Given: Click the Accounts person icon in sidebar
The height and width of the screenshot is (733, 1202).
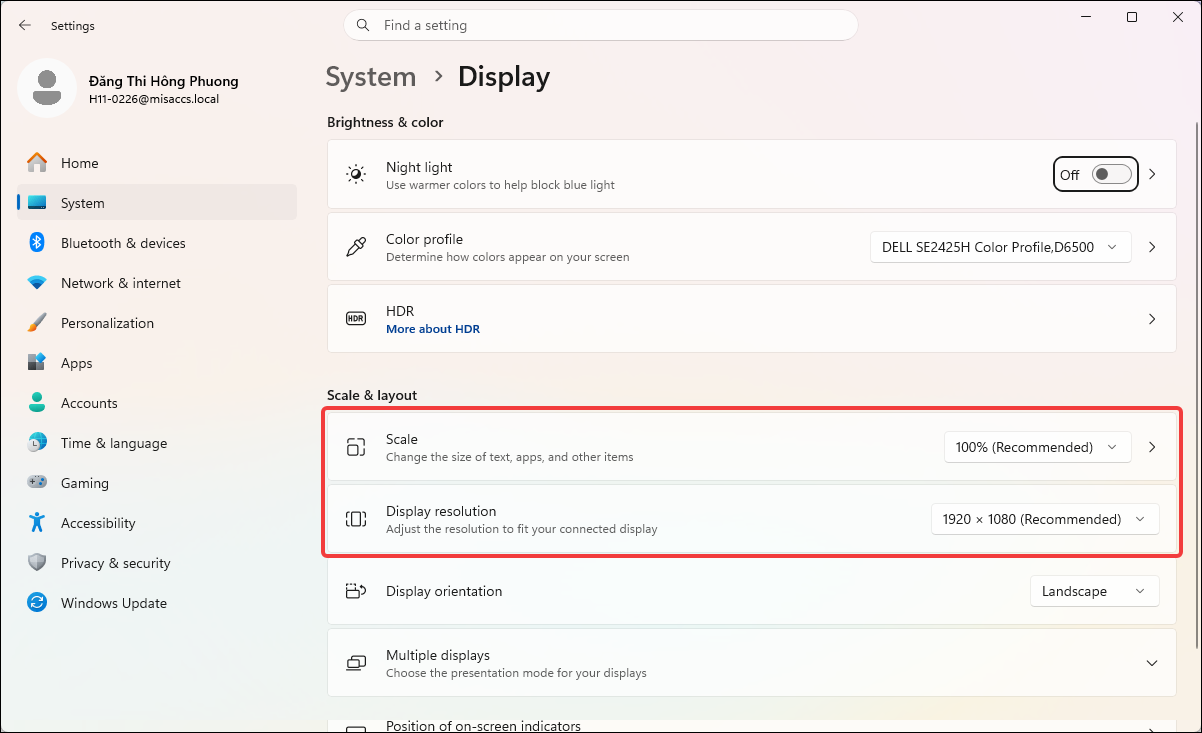Looking at the screenshot, I should [37, 403].
